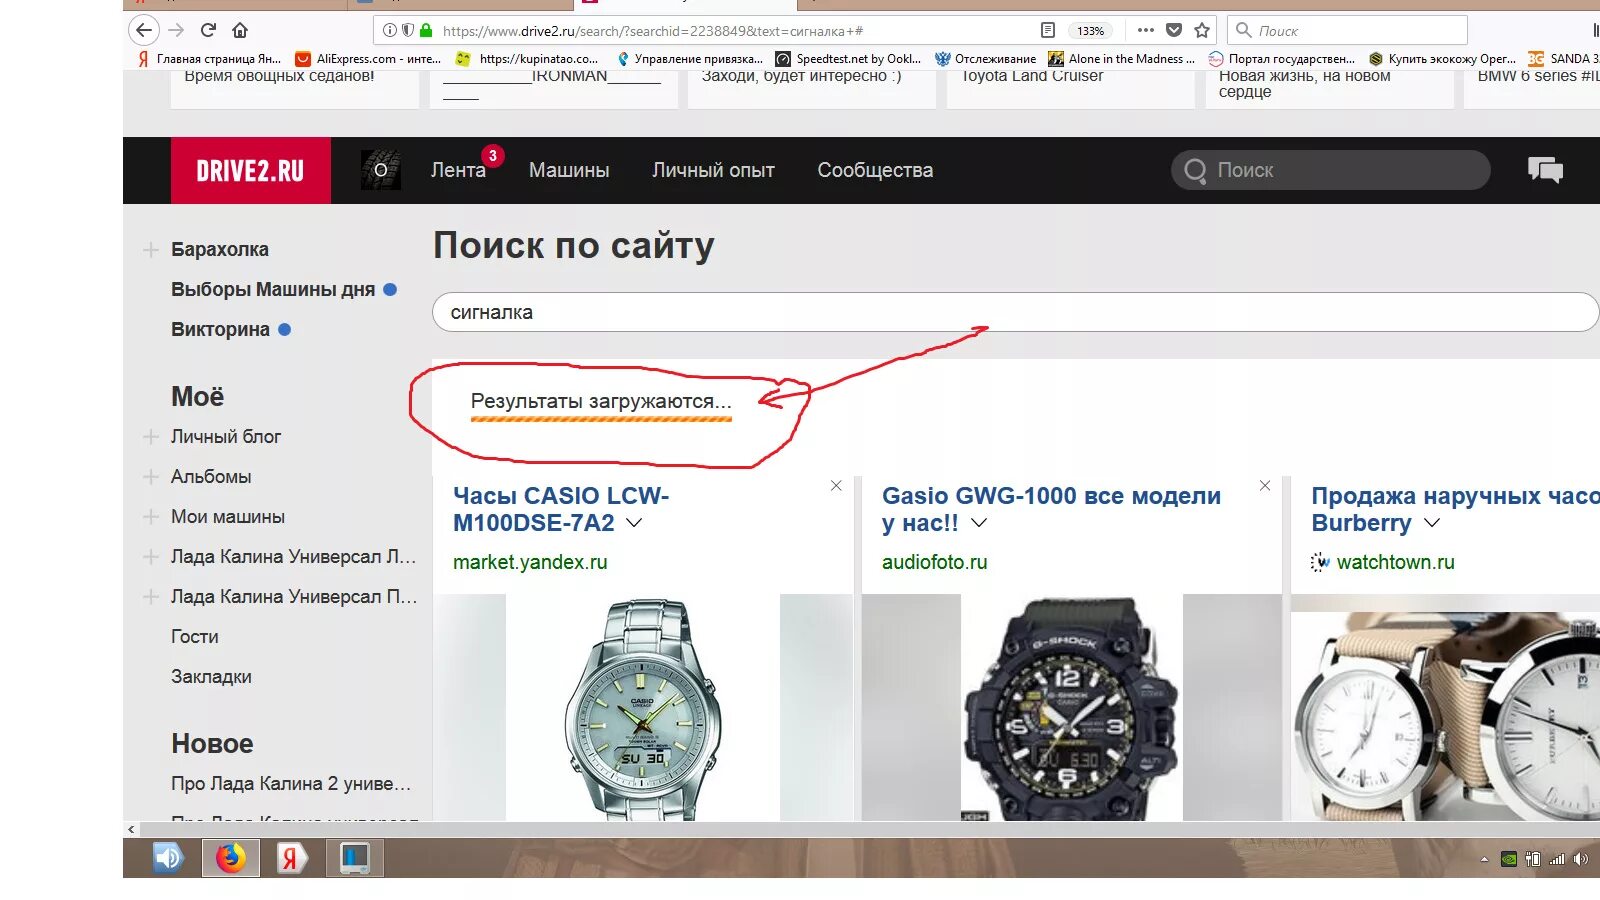The height and width of the screenshot is (900, 1600).
Task: Bookmark page using the star icon
Action: [x=1204, y=30]
